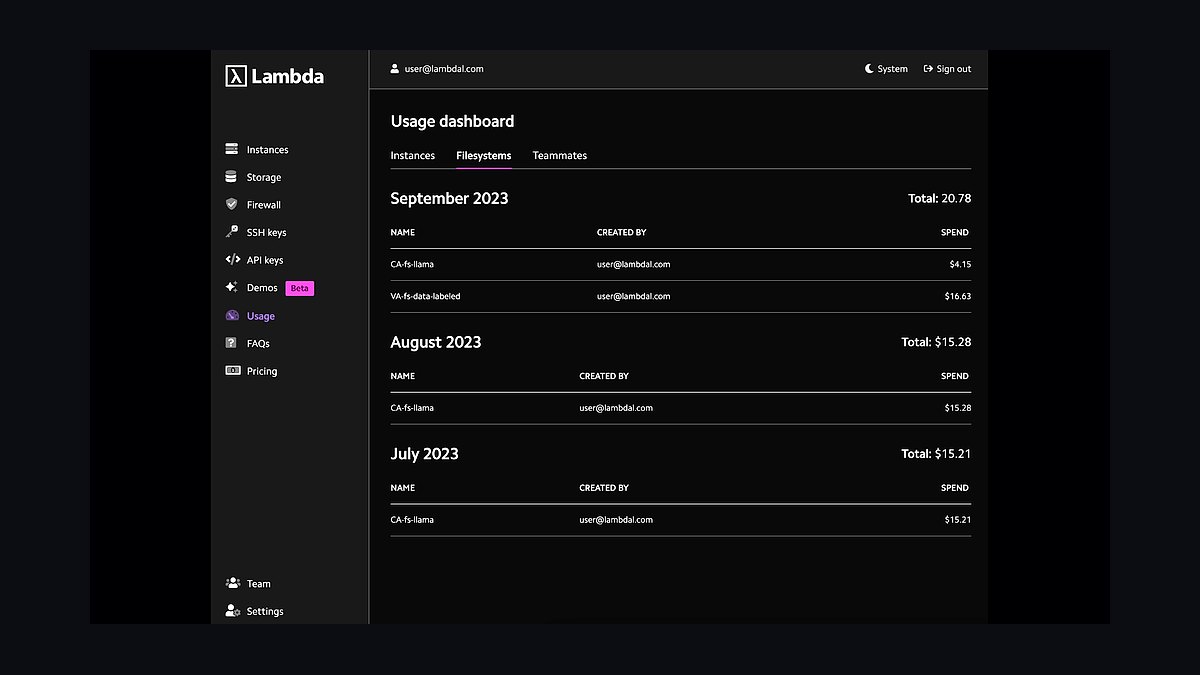Click September table CREATED BY header
The height and width of the screenshot is (675, 1200).
622,232
